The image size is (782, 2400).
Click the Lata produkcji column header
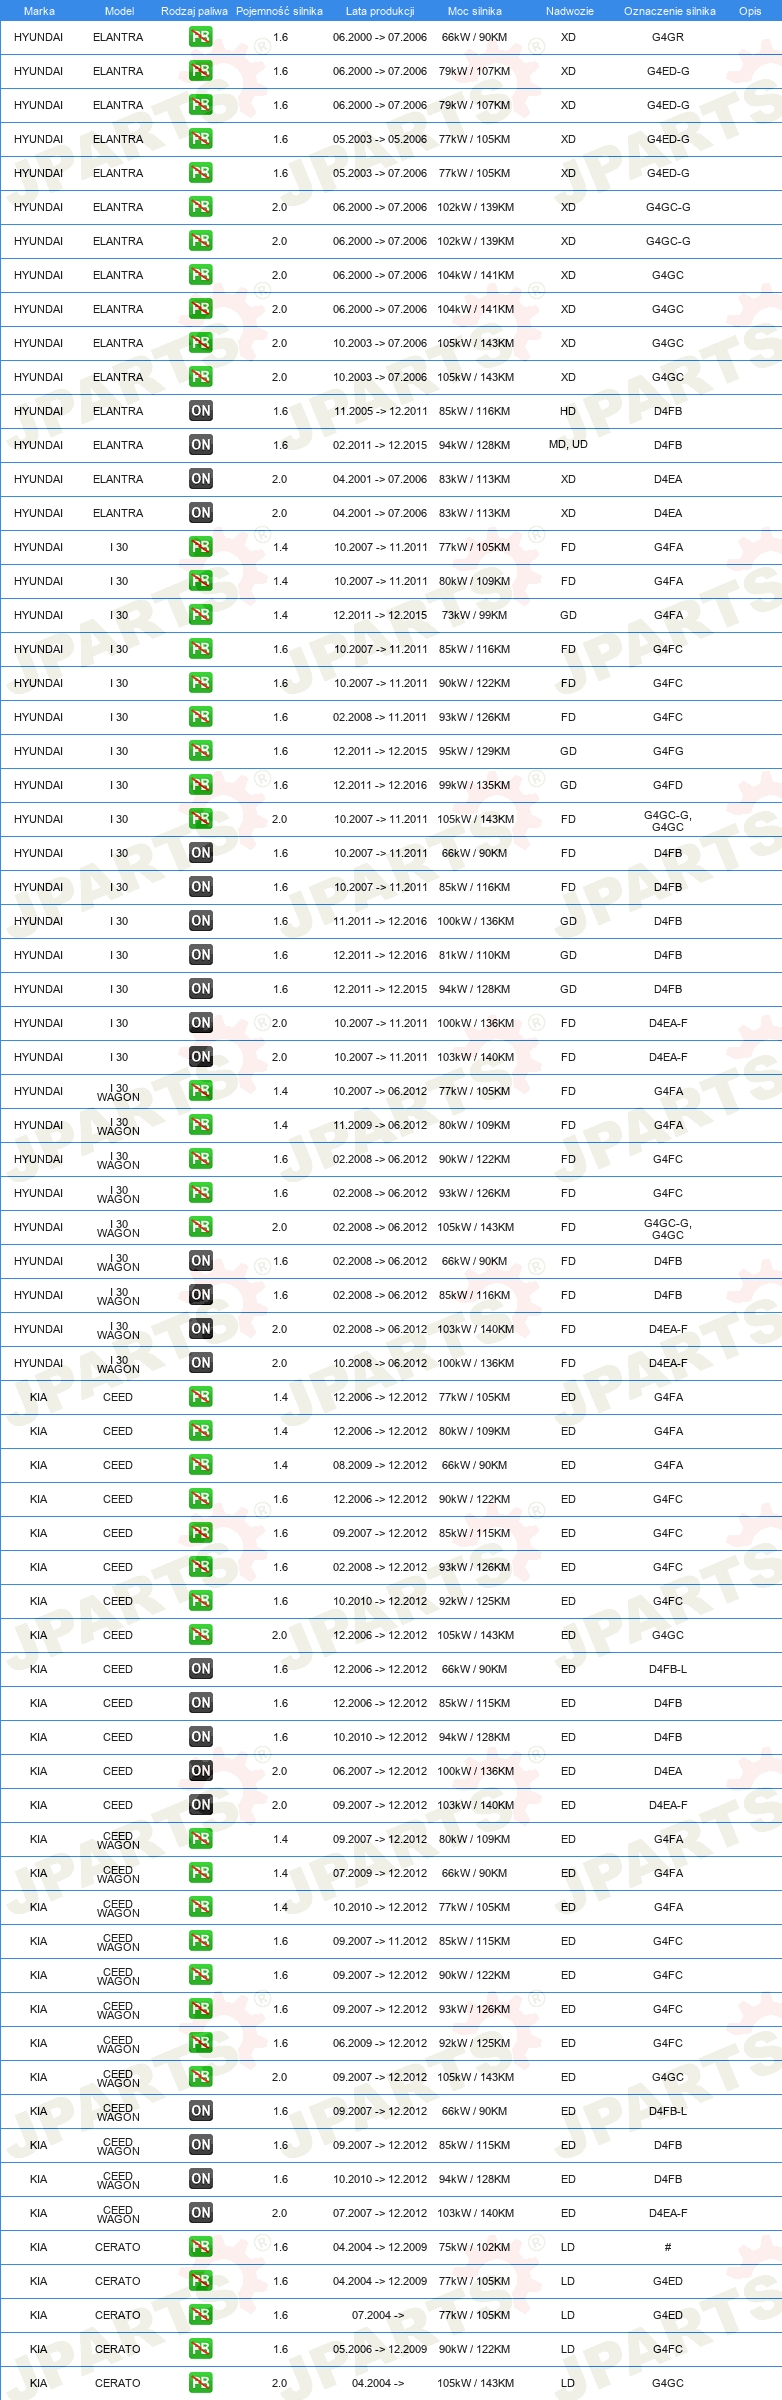point(380,11)
